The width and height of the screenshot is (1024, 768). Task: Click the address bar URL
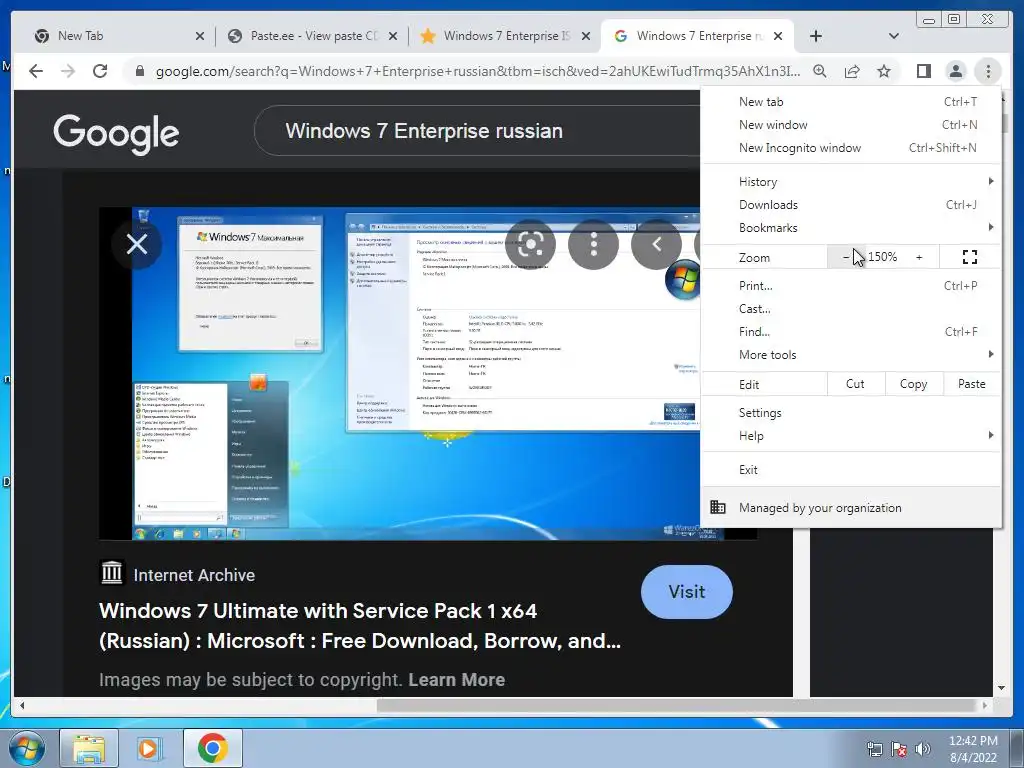pyautogui.click(x=477, y=71)
